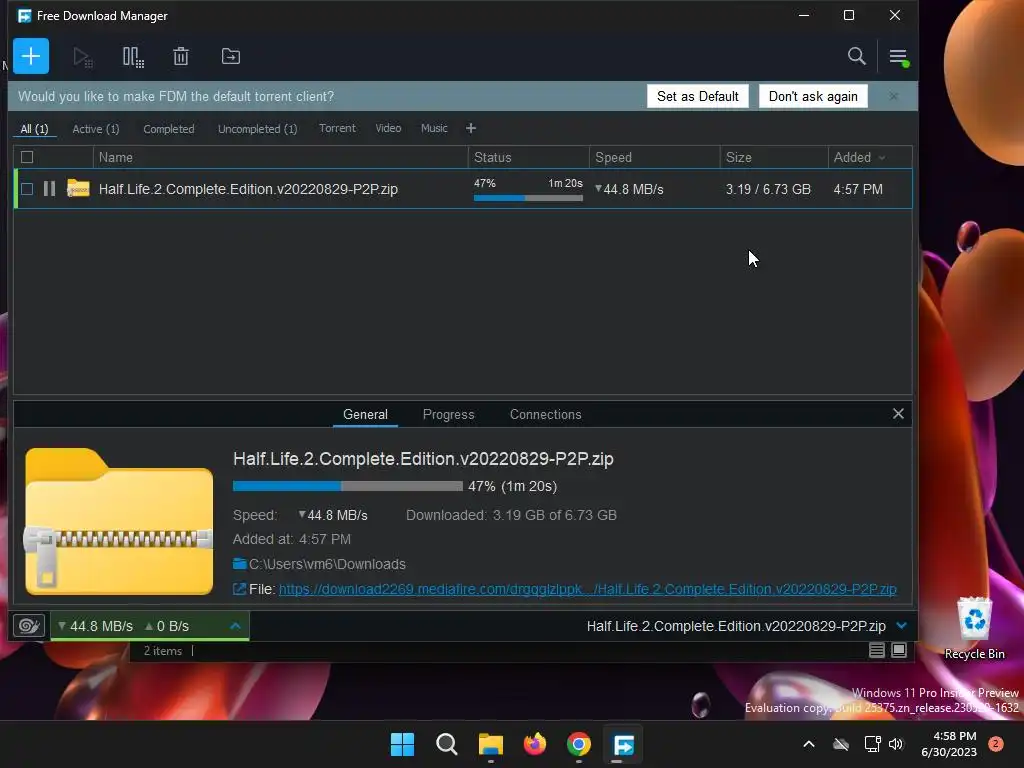Toggle snail speed limit mode icon
The height and width of the screenshot is (768, 1024).
(x=29, y=626)
